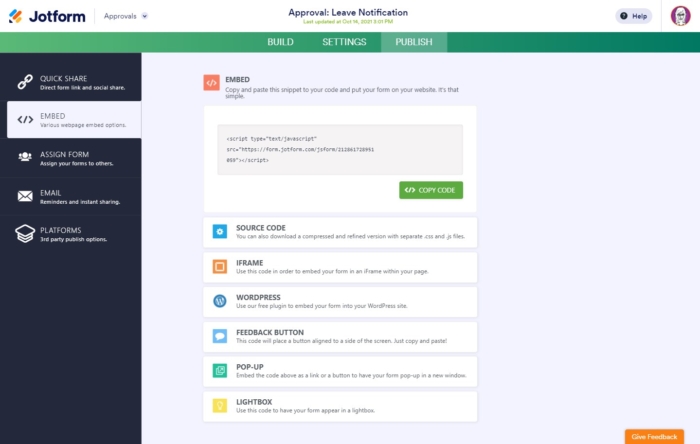Click the code icon on COPY CODE button
Screen dimensions: 700x444
click(410, 190)
